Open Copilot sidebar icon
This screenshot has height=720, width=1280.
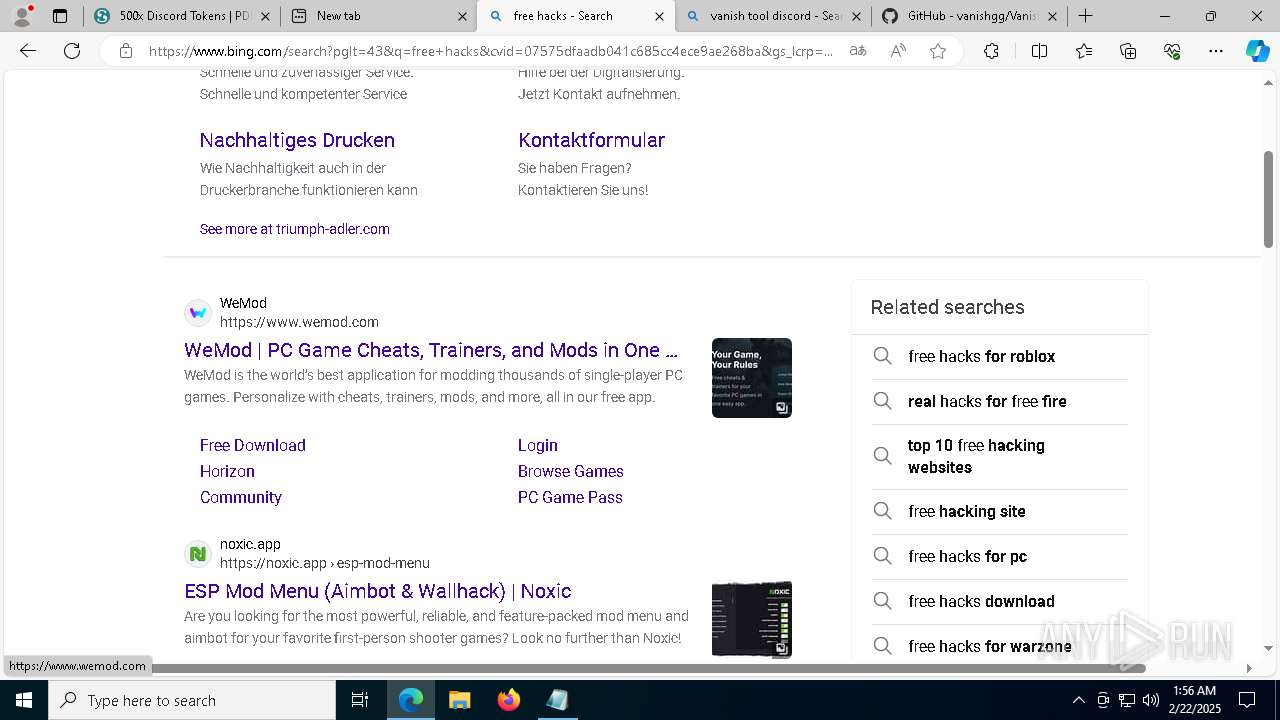point(1257,51)
